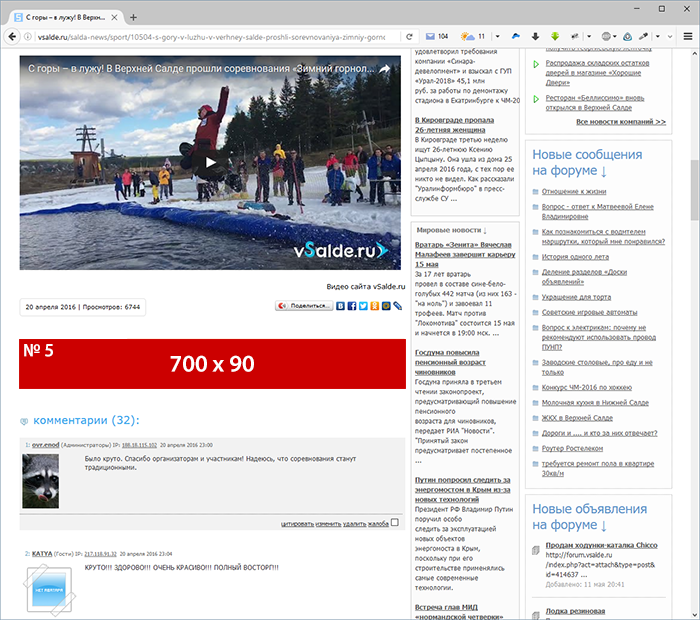Share the article on Twitter
This screenshot has width=700, height=620.
363,306
